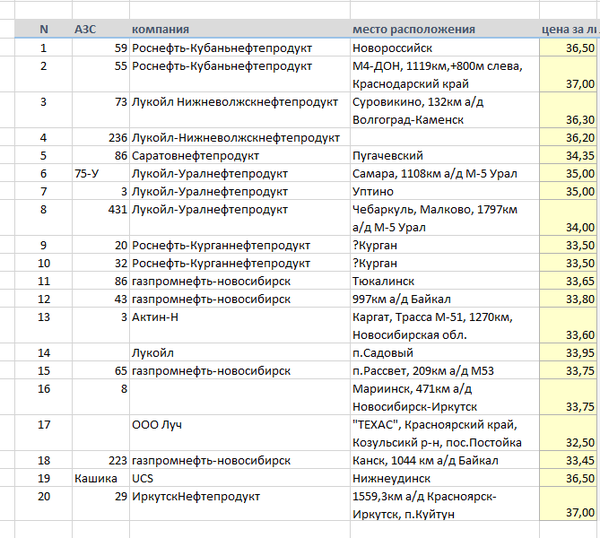
Task: Select the АЗС cell with value 8
Action: (x=101, y=397)
